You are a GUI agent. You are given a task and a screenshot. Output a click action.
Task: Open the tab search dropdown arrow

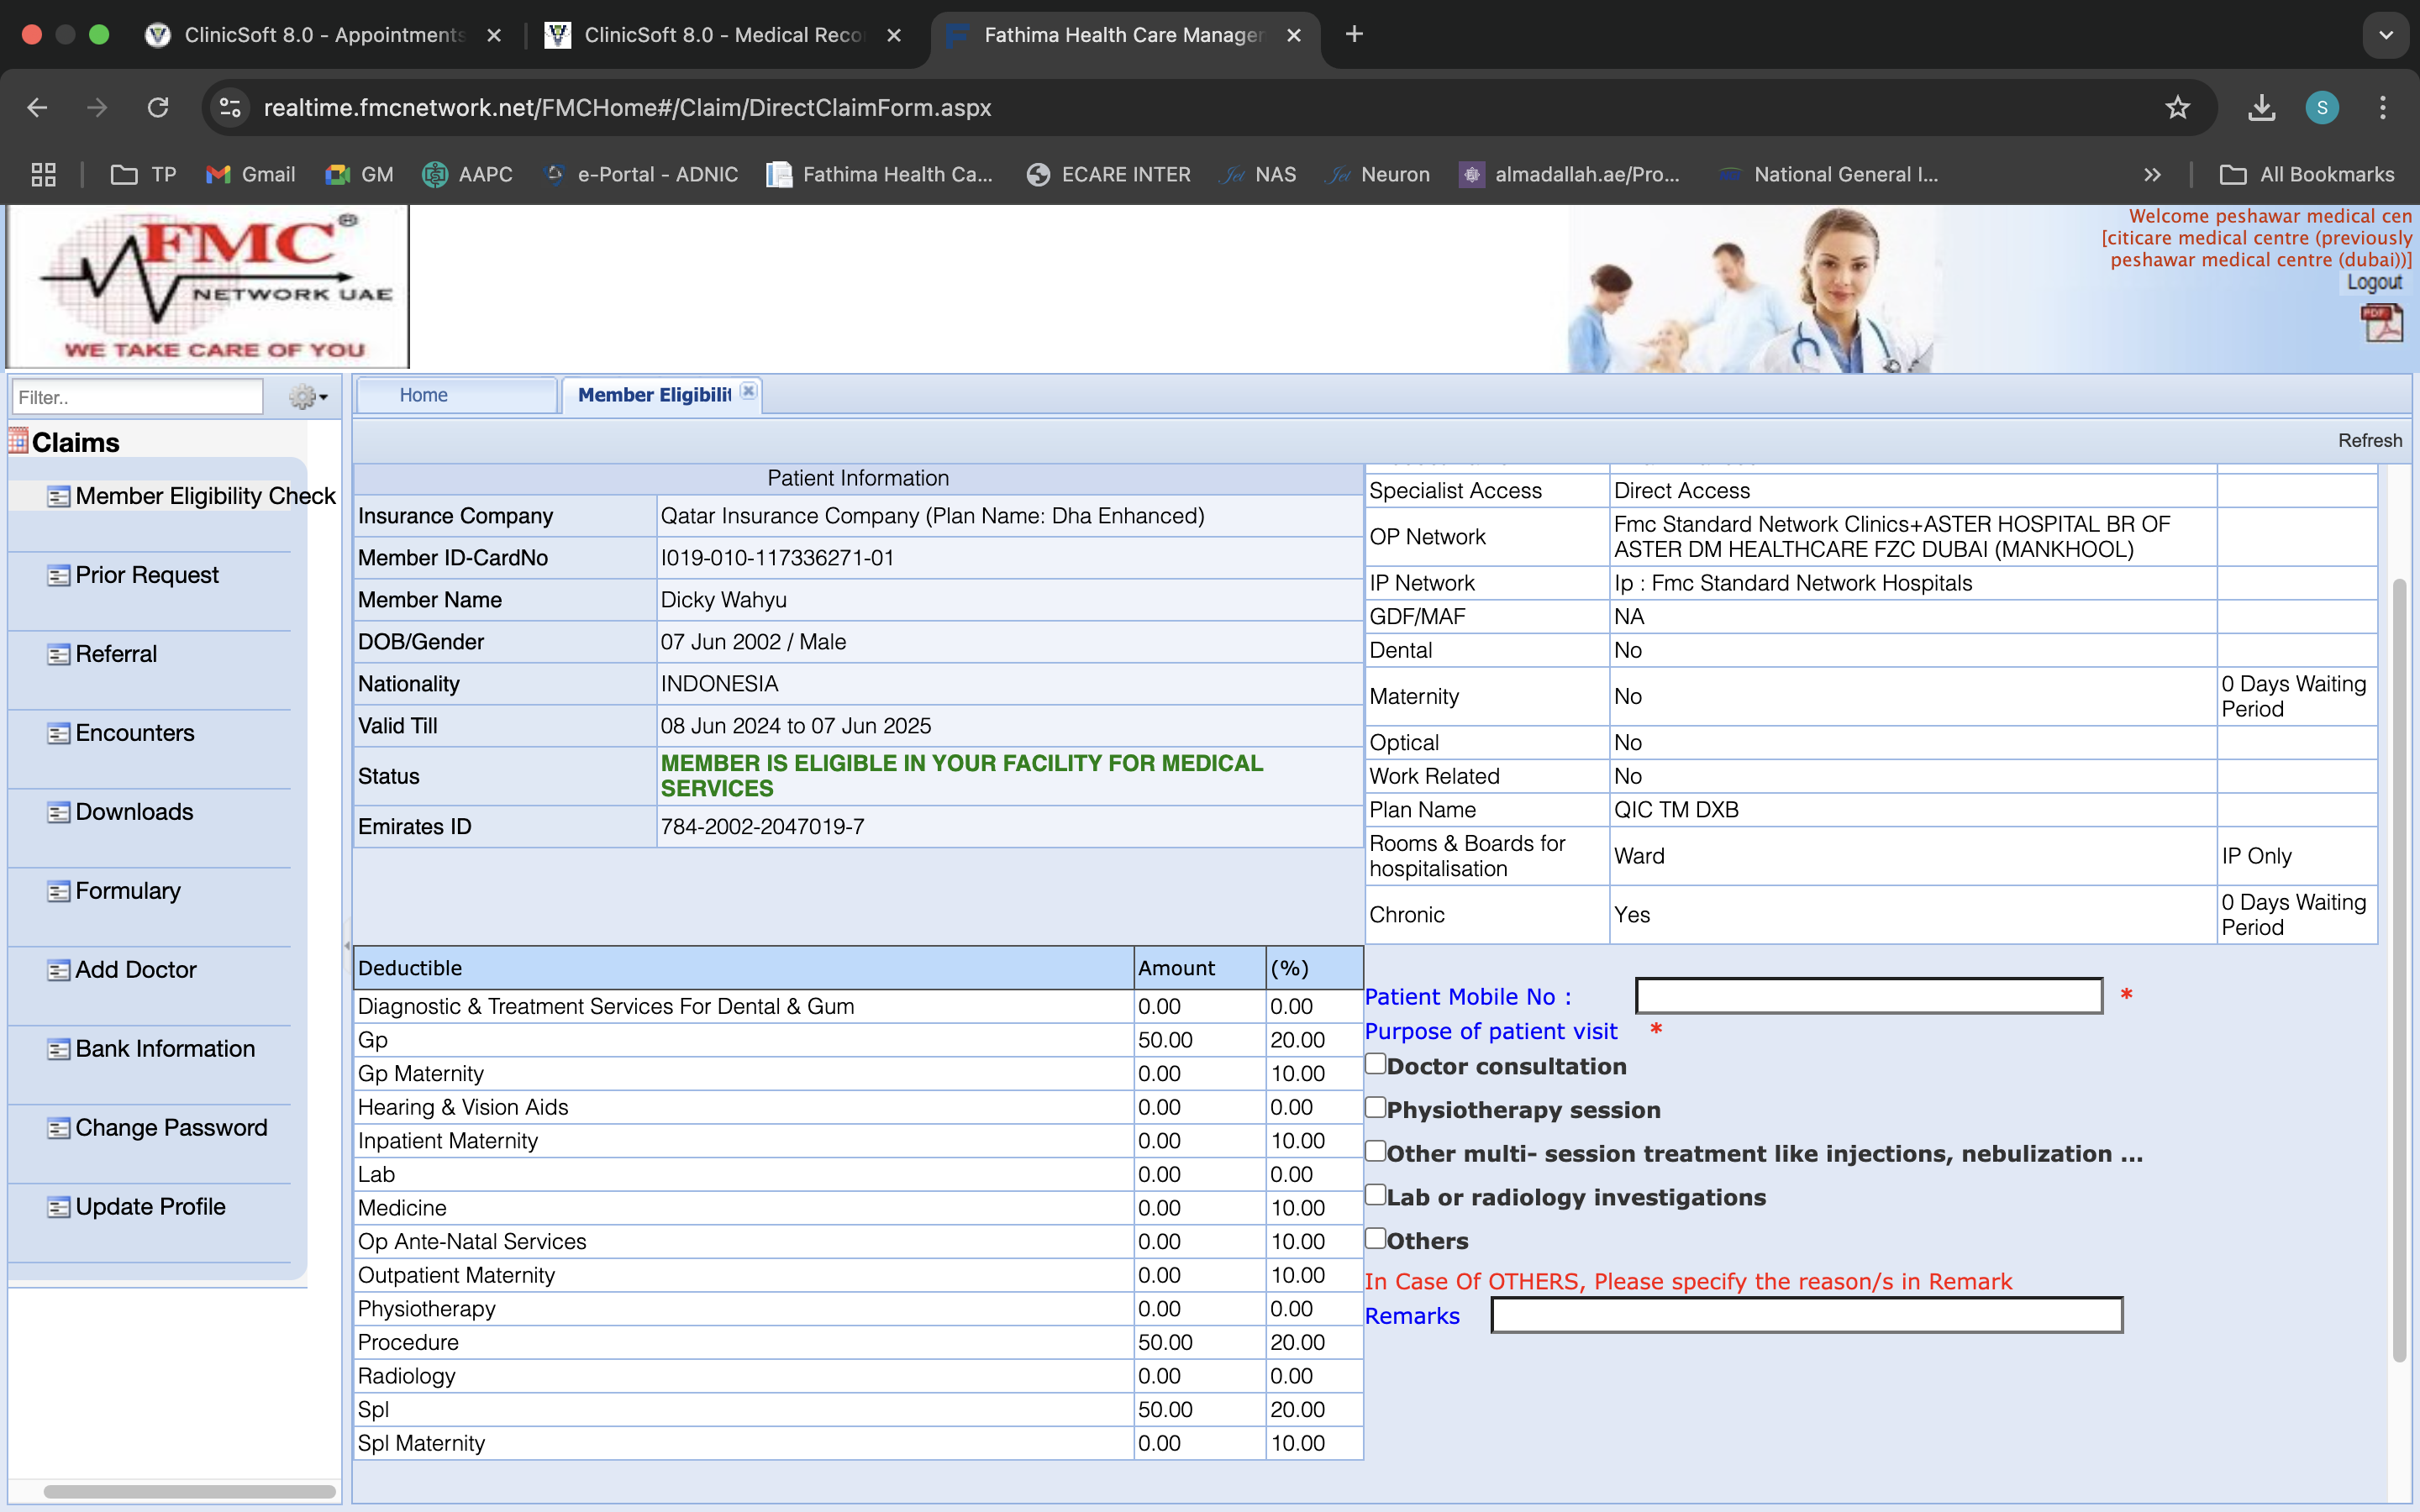pos(2386,35)
